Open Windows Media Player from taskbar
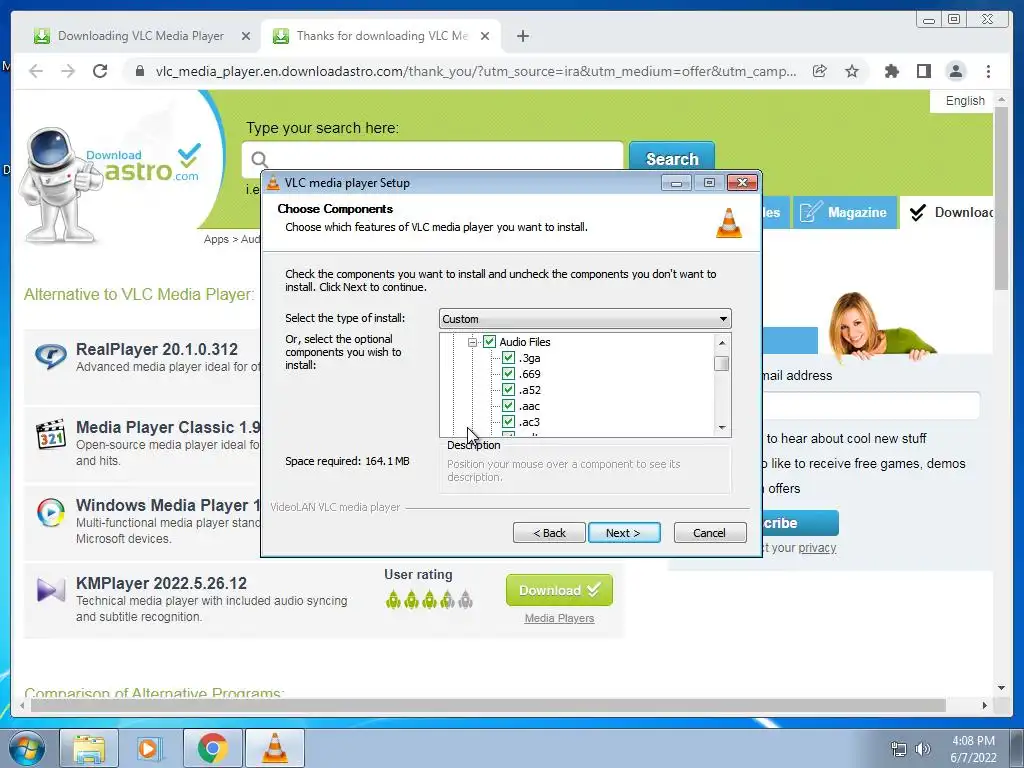1024x768 pixels. [x=148, y=748]
